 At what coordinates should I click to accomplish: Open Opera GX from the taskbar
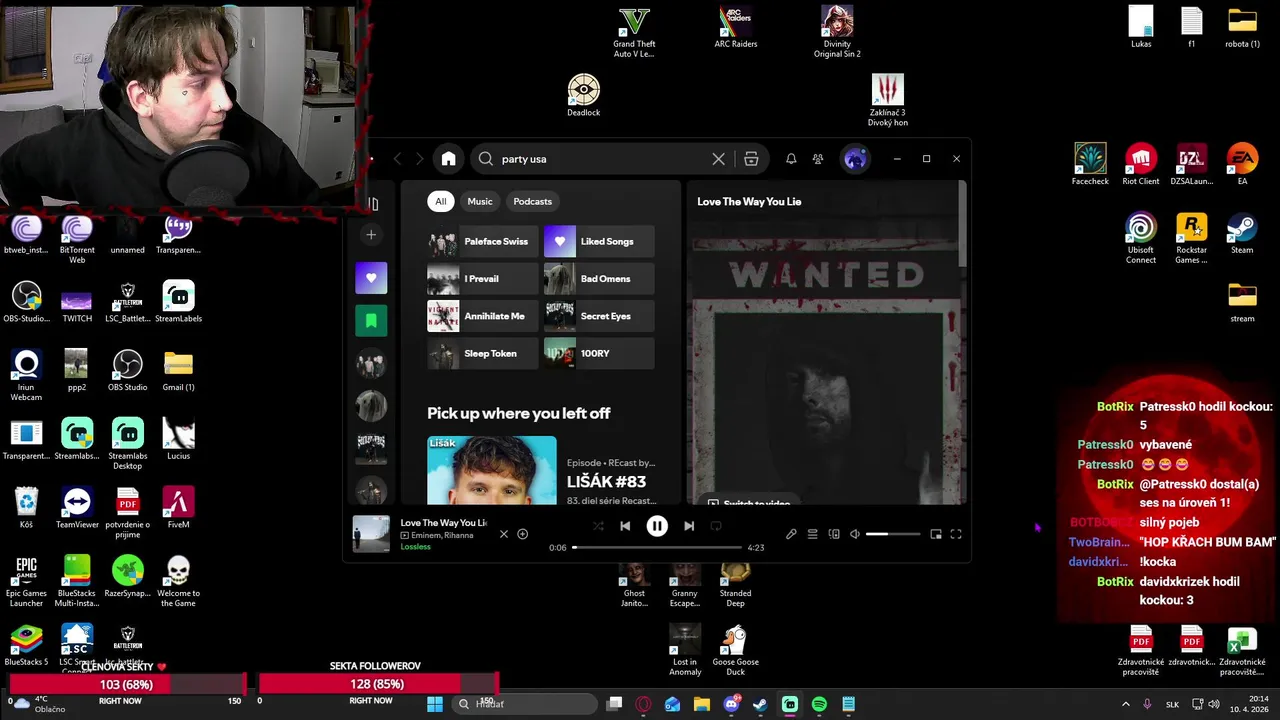(x=644, y=704)
